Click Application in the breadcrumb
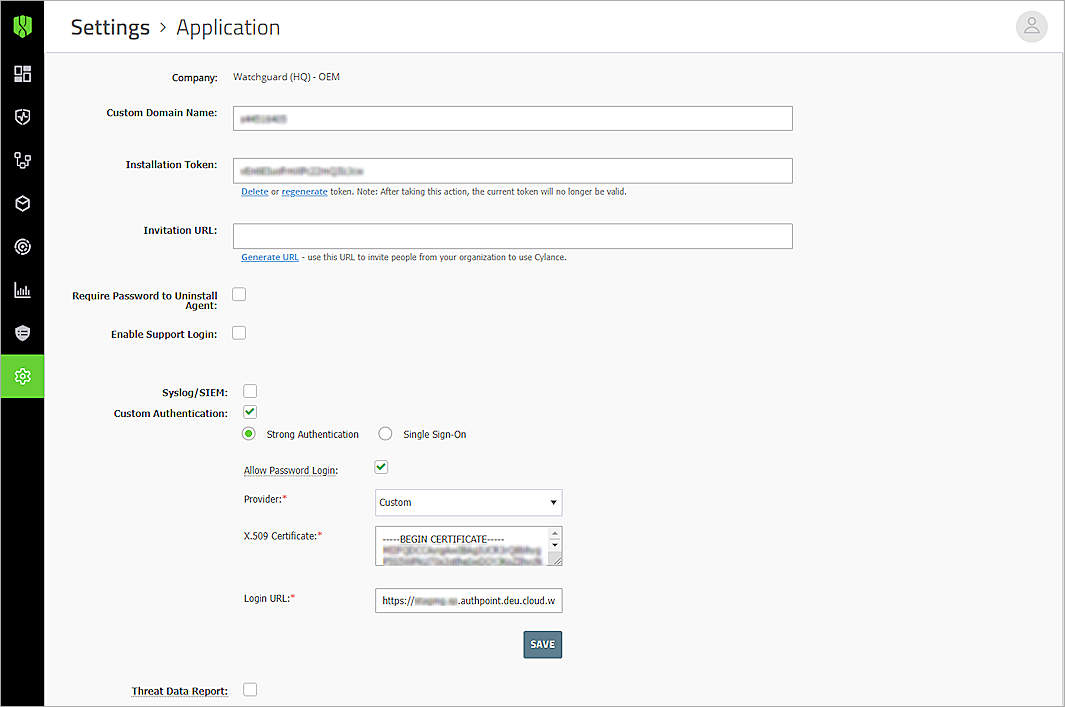This screenshot has height=707, width=1065. [228, 27]
